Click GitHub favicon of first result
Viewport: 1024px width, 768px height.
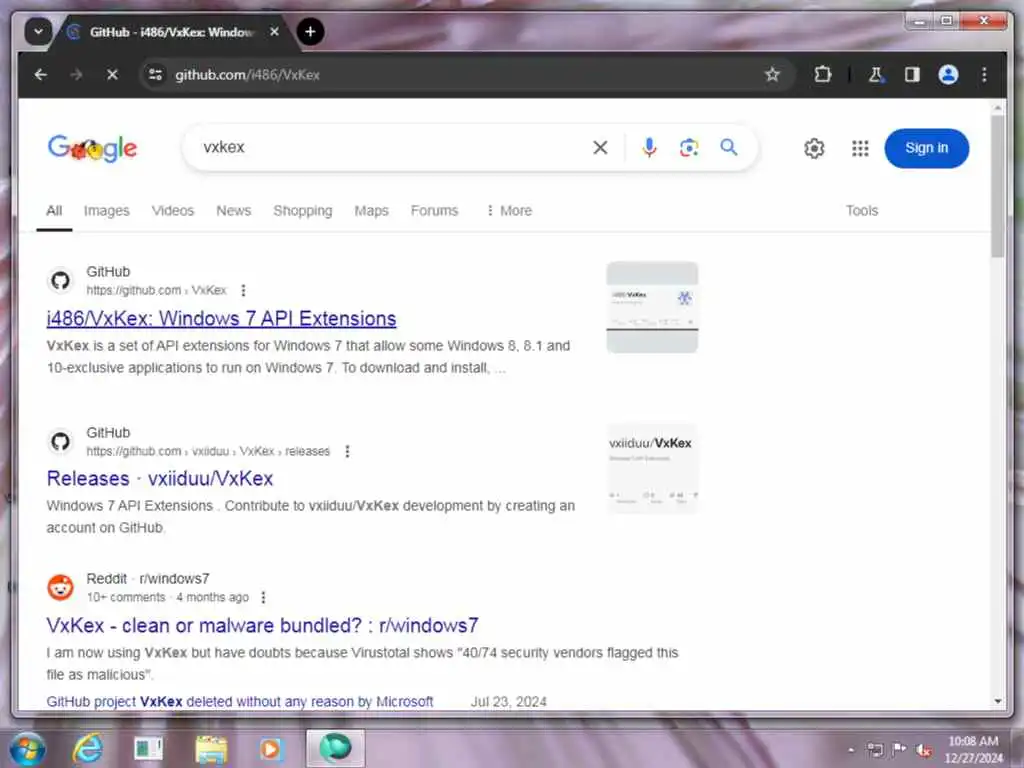(x=61, y=281)
